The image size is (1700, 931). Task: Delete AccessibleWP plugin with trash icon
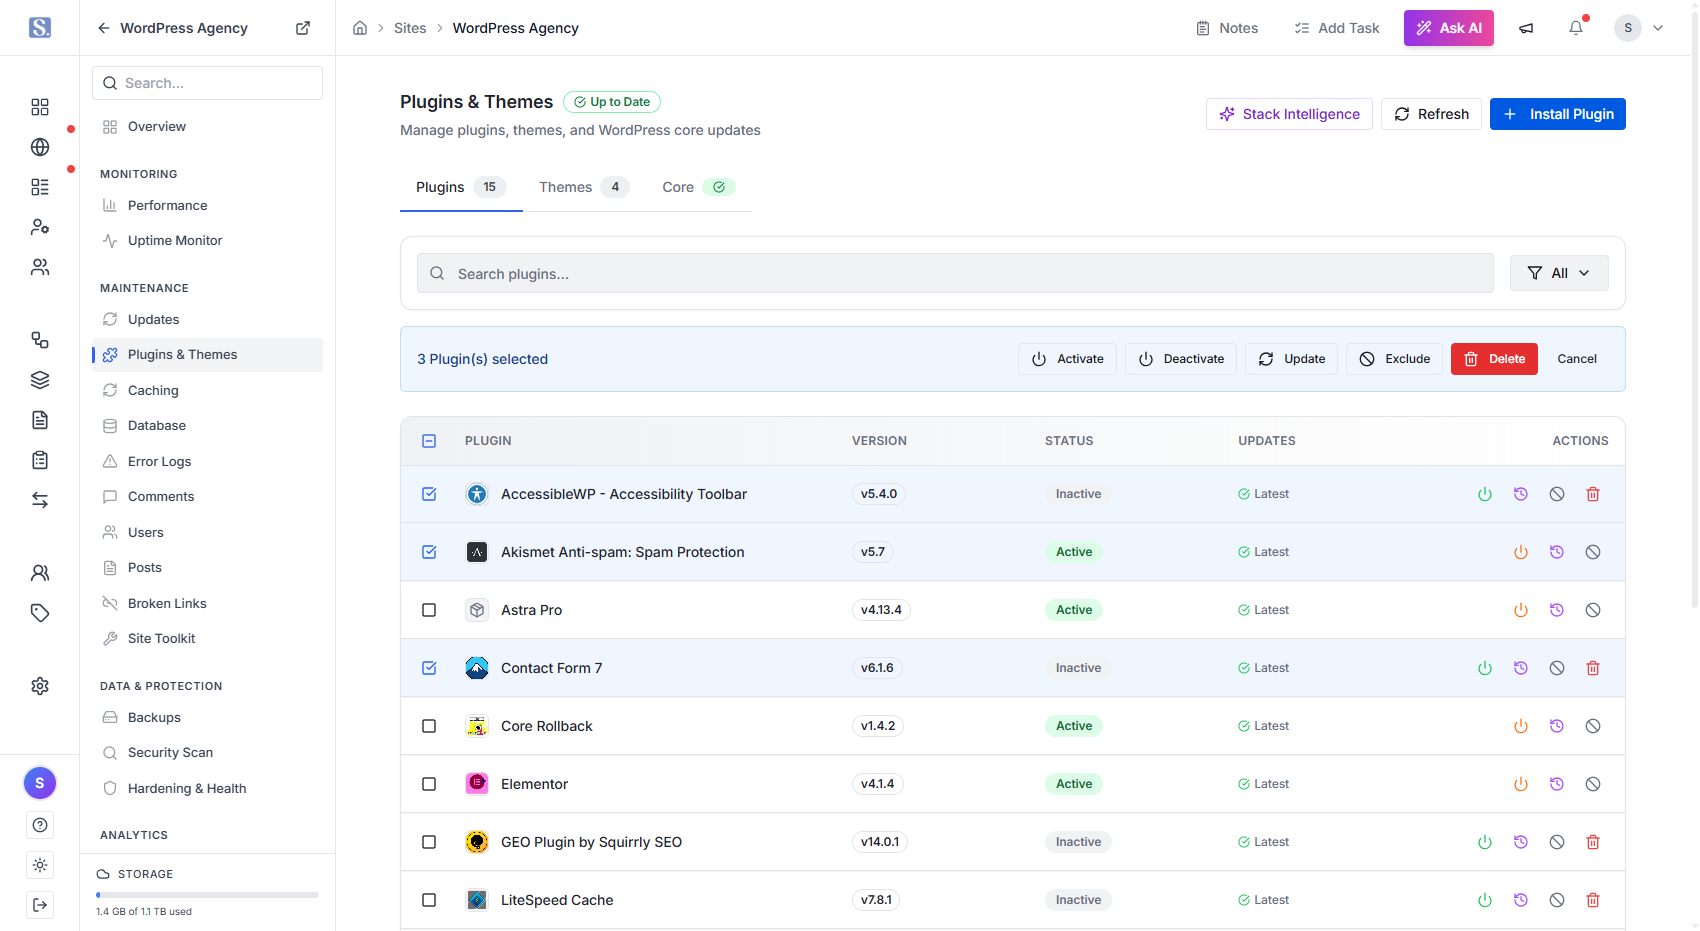(x=1593, y=494)
